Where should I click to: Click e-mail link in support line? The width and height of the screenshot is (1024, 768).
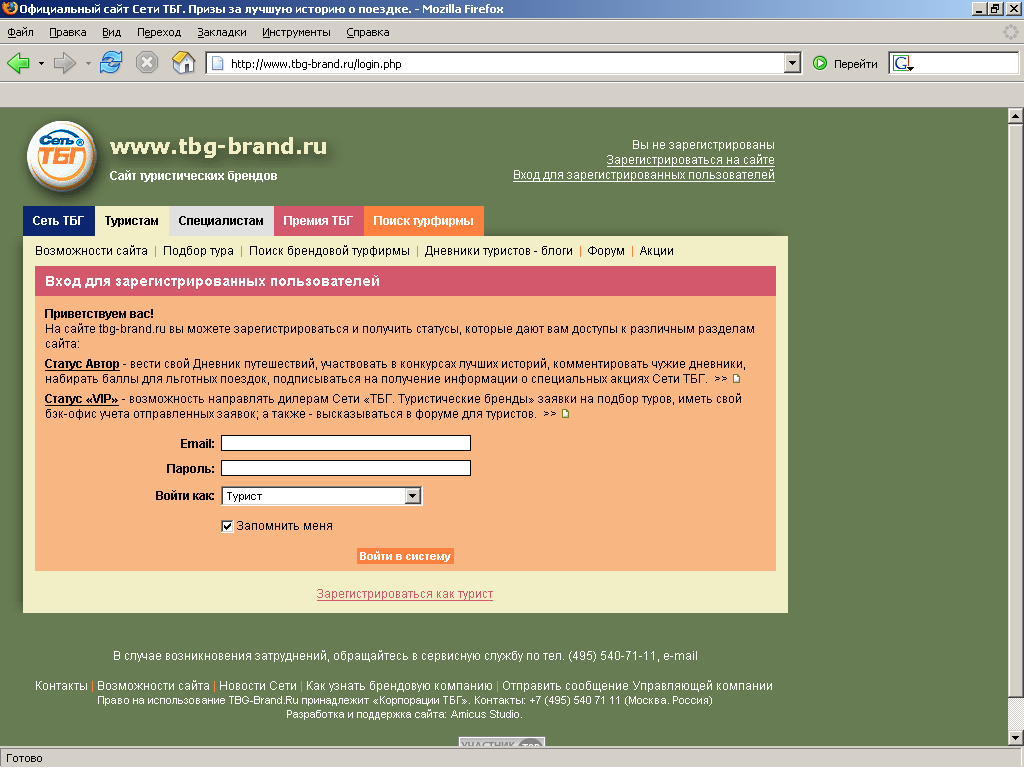tap(680, 656)
